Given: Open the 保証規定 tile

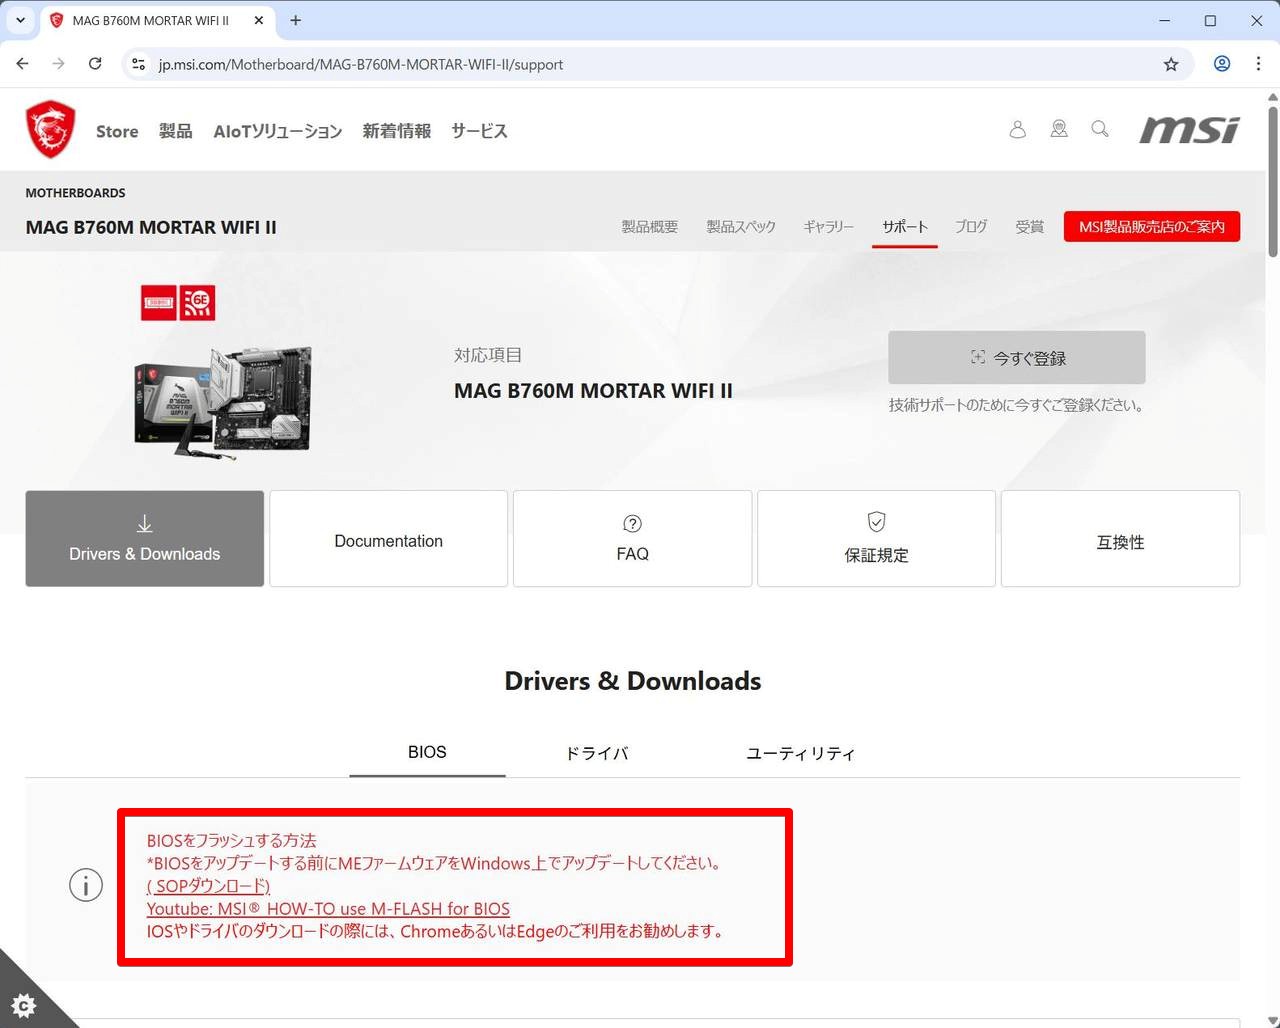Looking at the screenshot, I should coord(877,538).
